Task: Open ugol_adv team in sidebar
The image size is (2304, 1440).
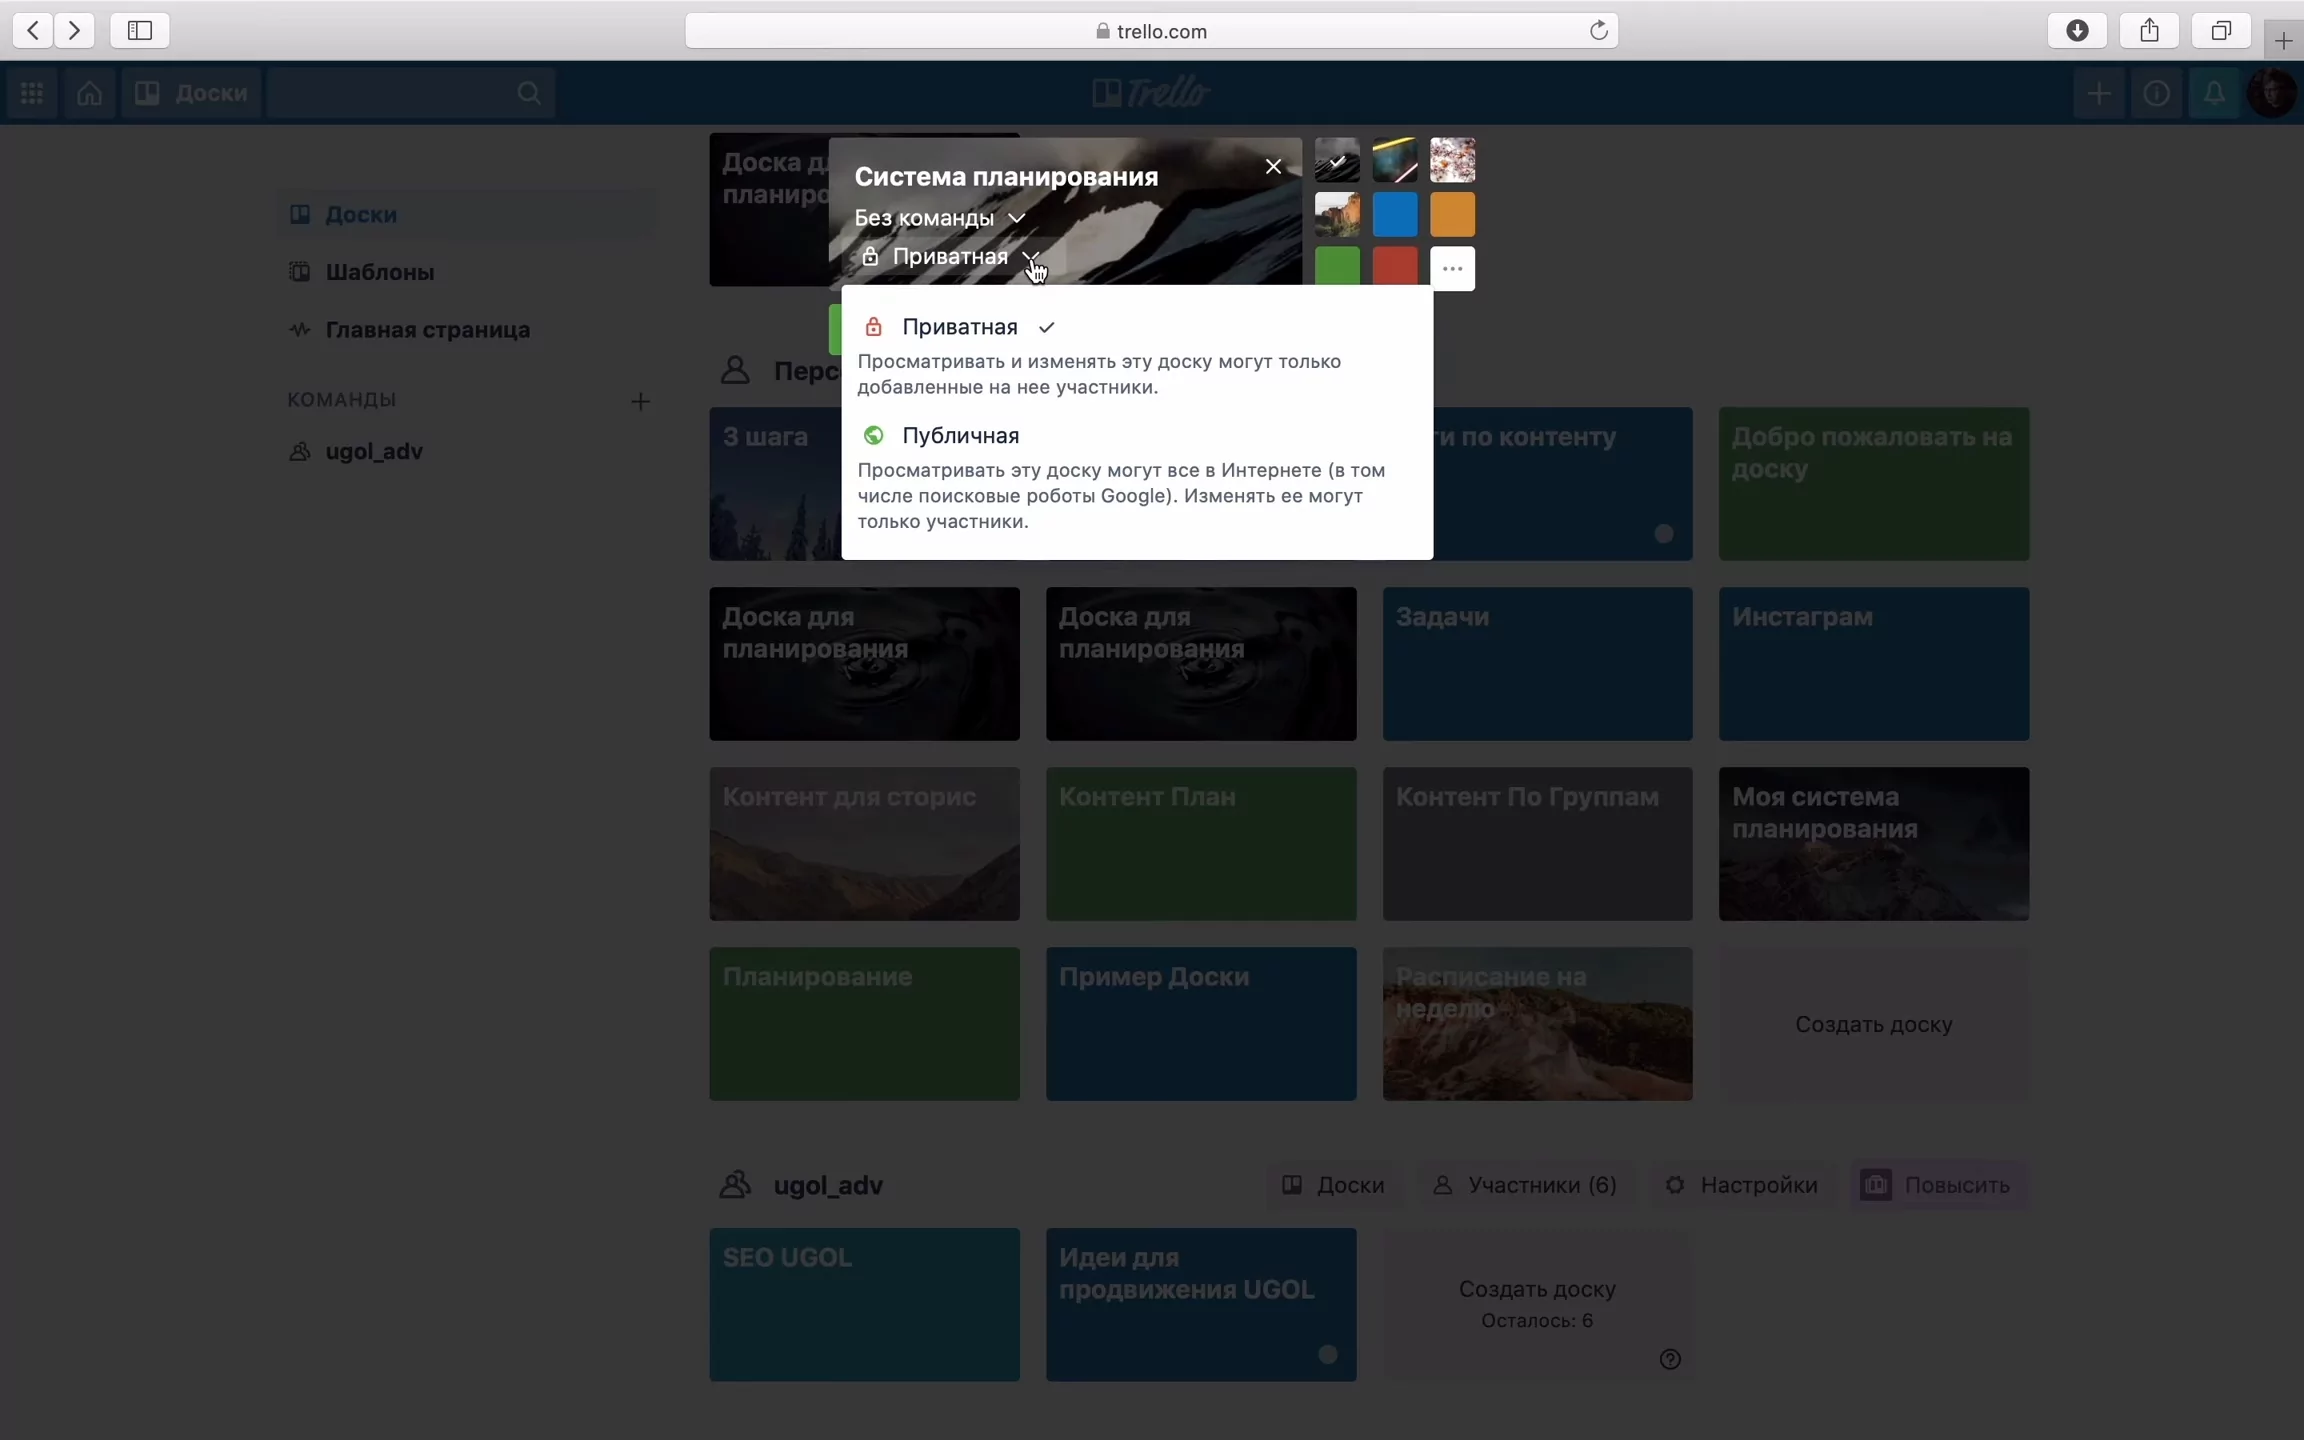Action: [x=467, y=451]
